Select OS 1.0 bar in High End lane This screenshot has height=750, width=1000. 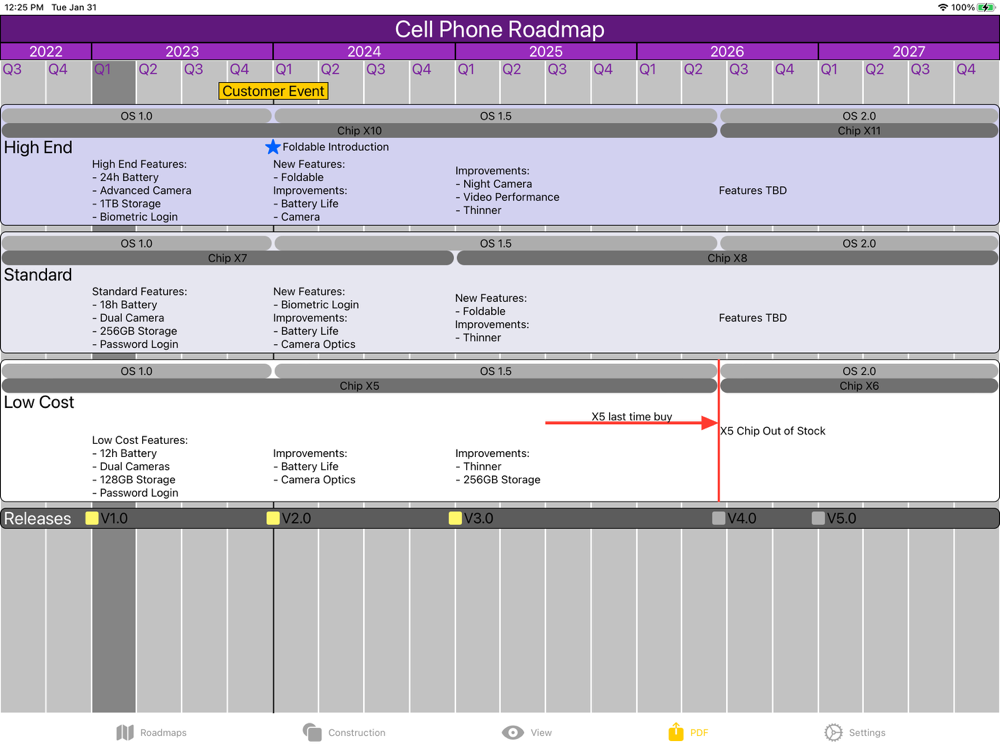pyautogui.click(x=136, y=116)
